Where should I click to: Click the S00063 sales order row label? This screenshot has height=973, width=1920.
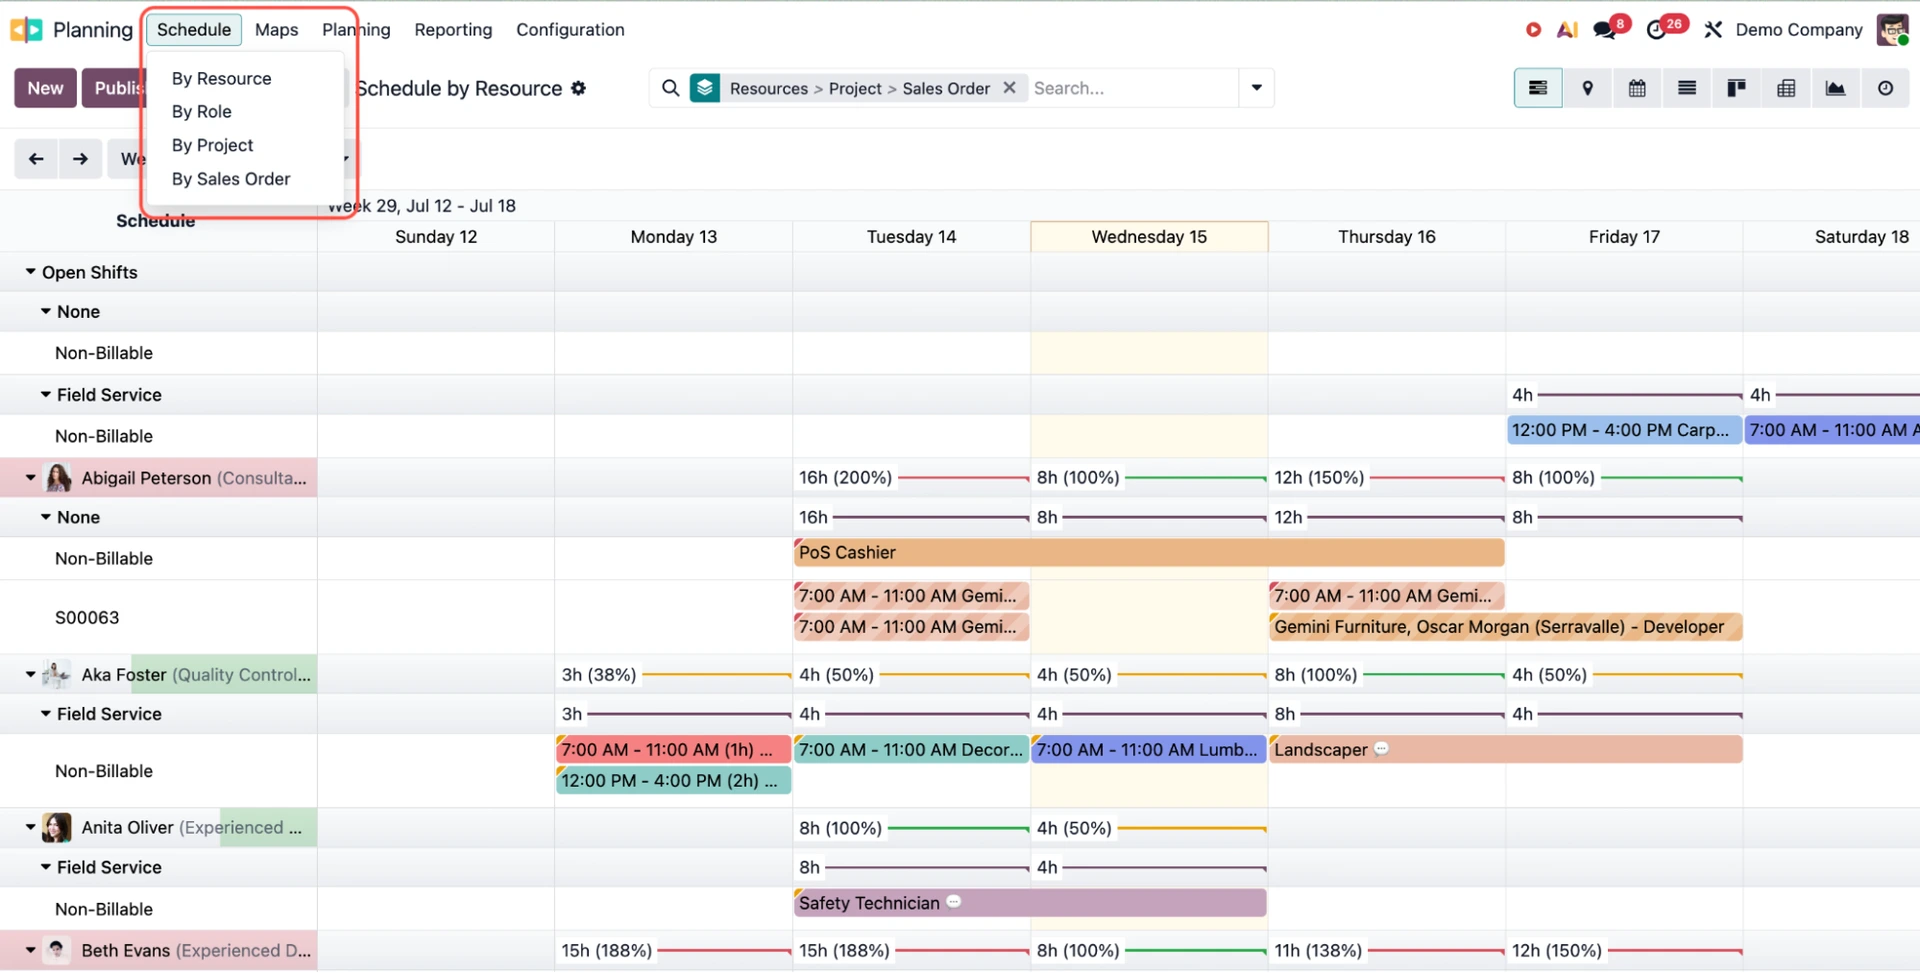[87, 618]
